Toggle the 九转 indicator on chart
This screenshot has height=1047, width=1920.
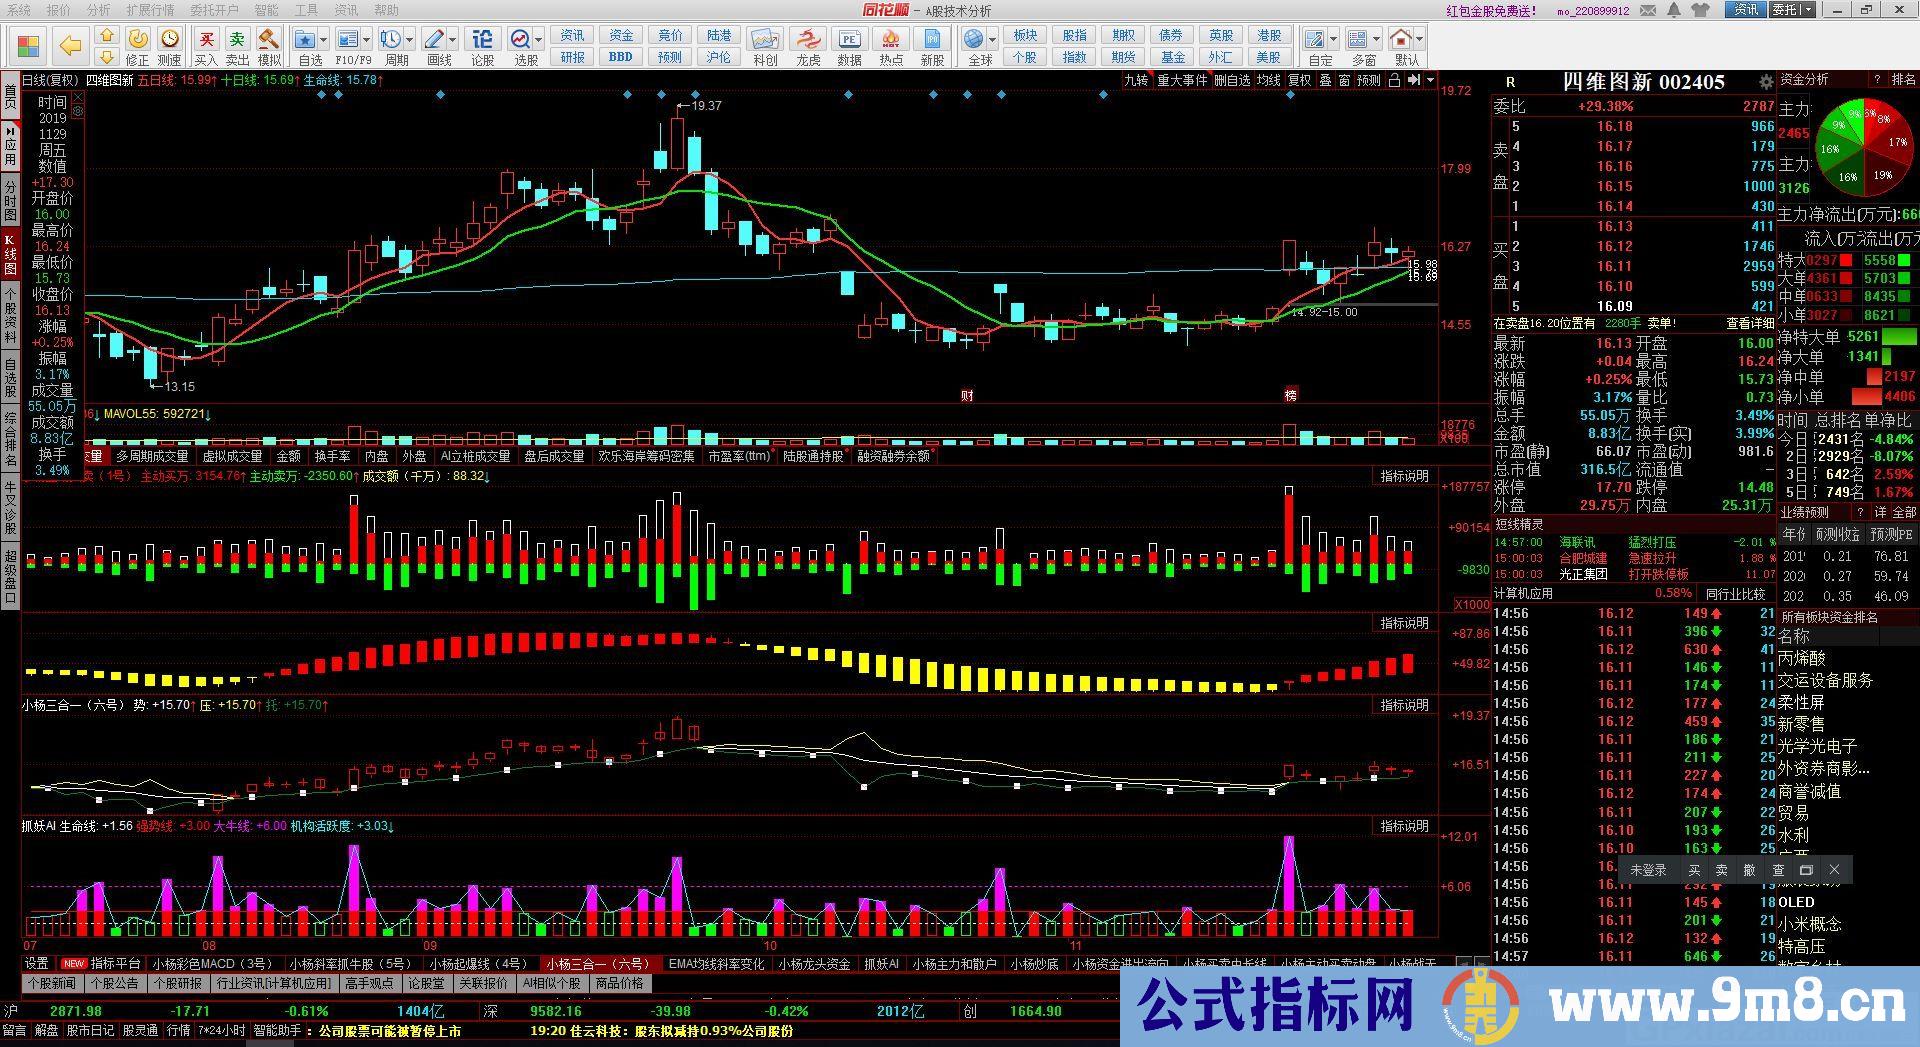pyautogui.click(x=1136, y=80)
